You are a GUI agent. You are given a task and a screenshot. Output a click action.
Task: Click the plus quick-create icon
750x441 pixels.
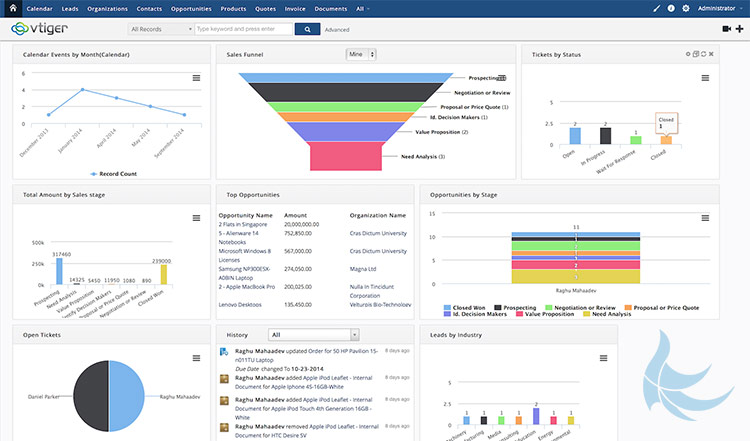pos(739,29)
